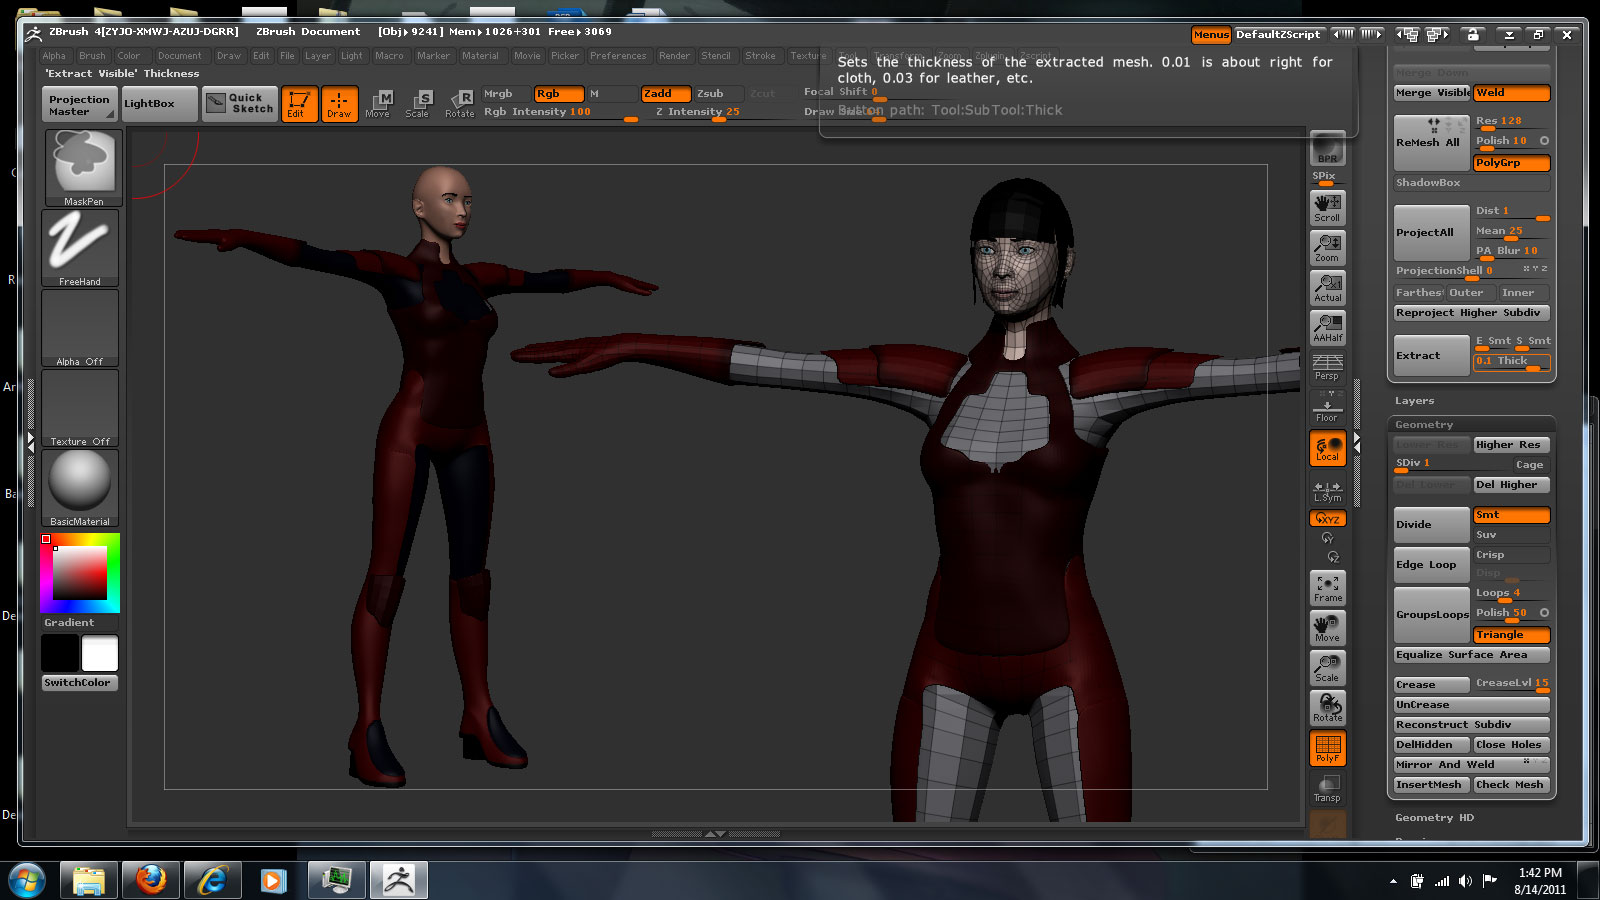Toggle the Floor grid

pyautogui.click(x=1327, y=407)
